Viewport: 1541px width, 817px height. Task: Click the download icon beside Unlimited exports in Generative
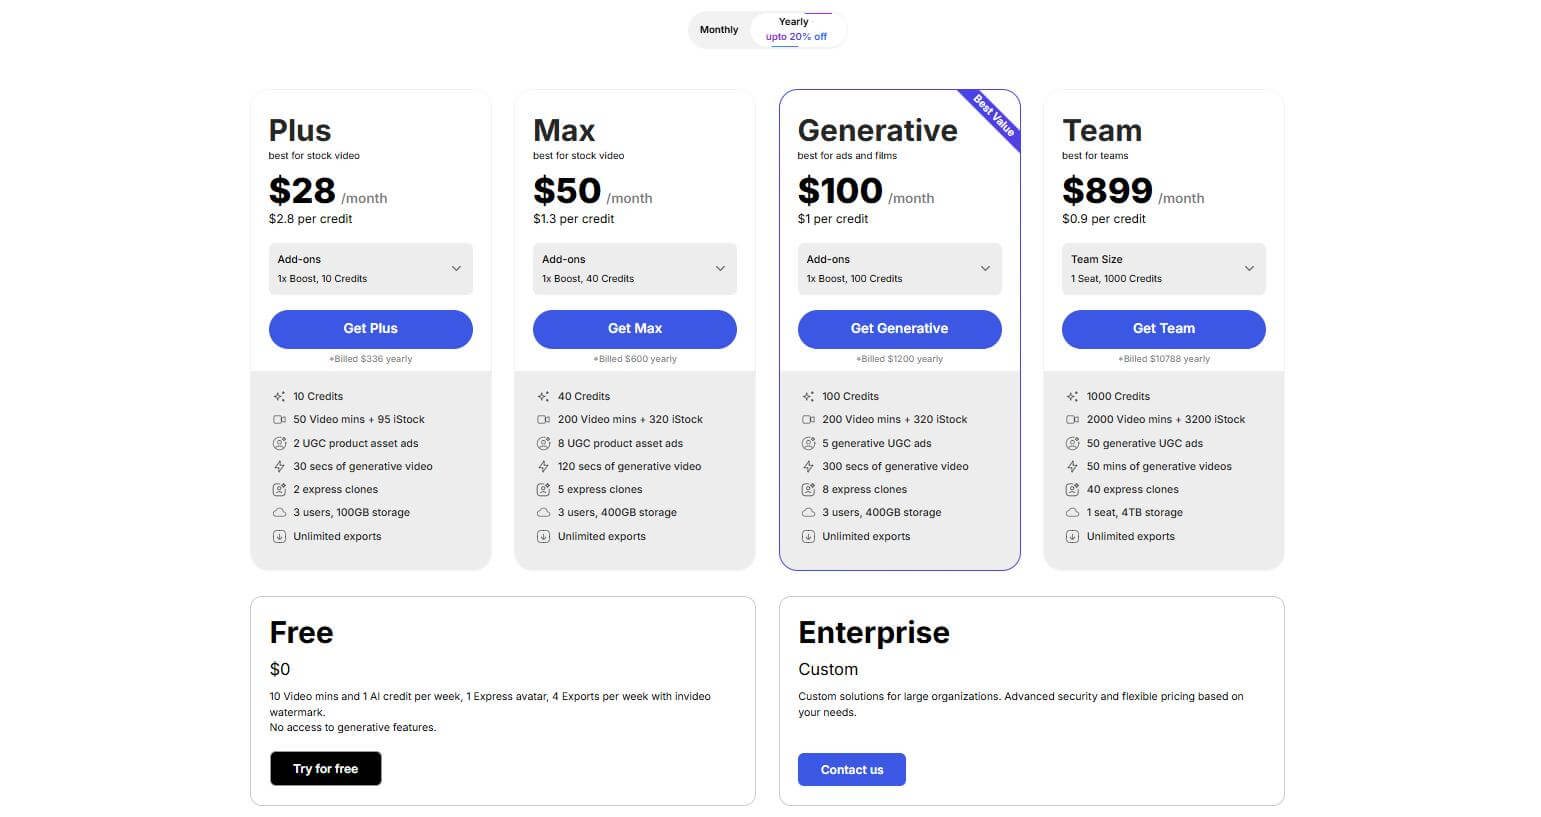coord(808,536)
